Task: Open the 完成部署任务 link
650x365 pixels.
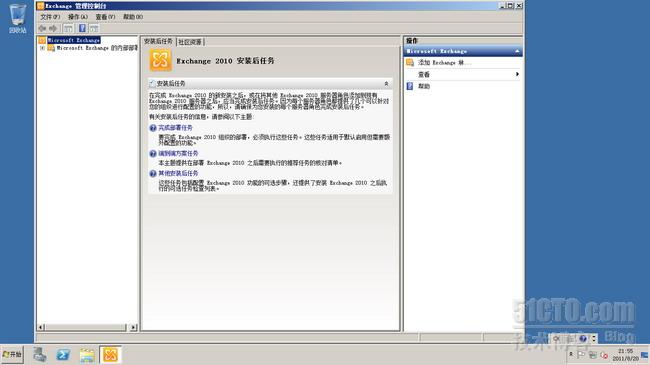Action: [175, 128]
